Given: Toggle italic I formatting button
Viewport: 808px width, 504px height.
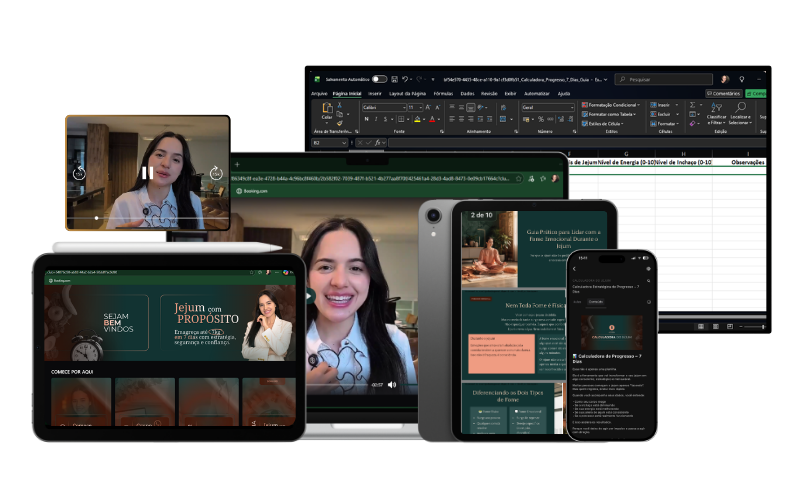Looking at the screenshot, I should pos(376,119).
